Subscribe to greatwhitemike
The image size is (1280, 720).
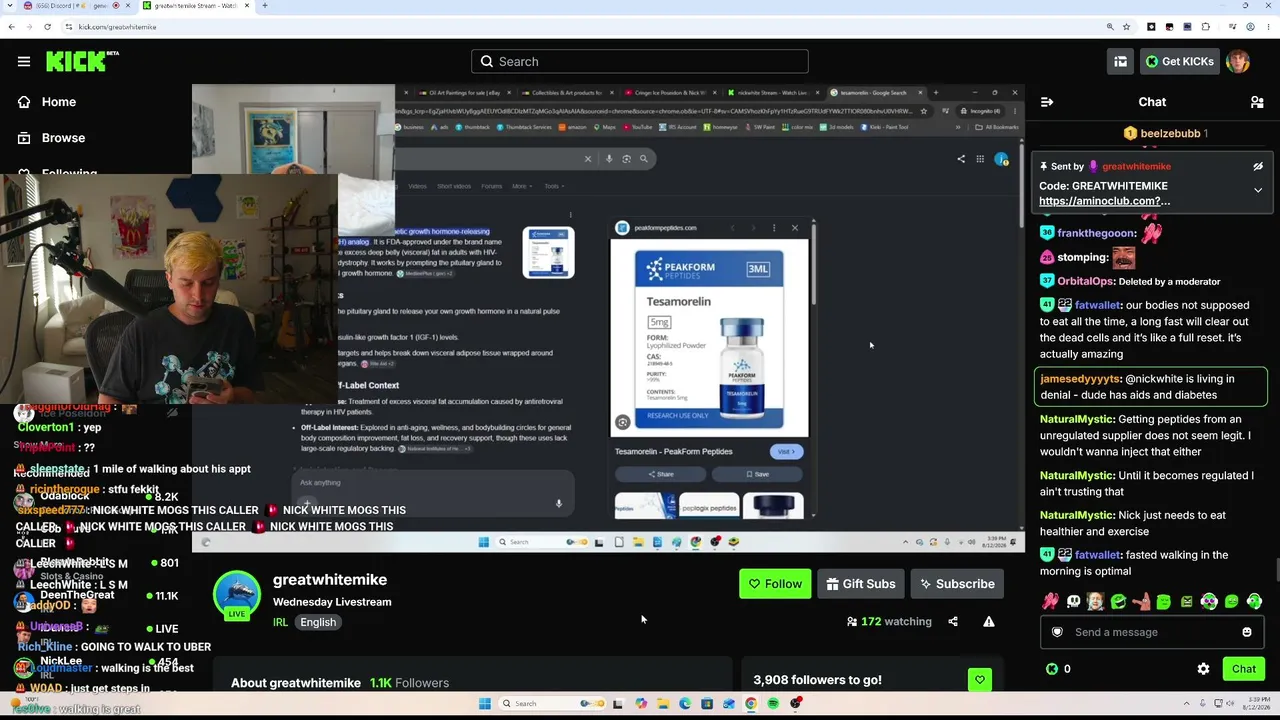click(x=957, y=584)
